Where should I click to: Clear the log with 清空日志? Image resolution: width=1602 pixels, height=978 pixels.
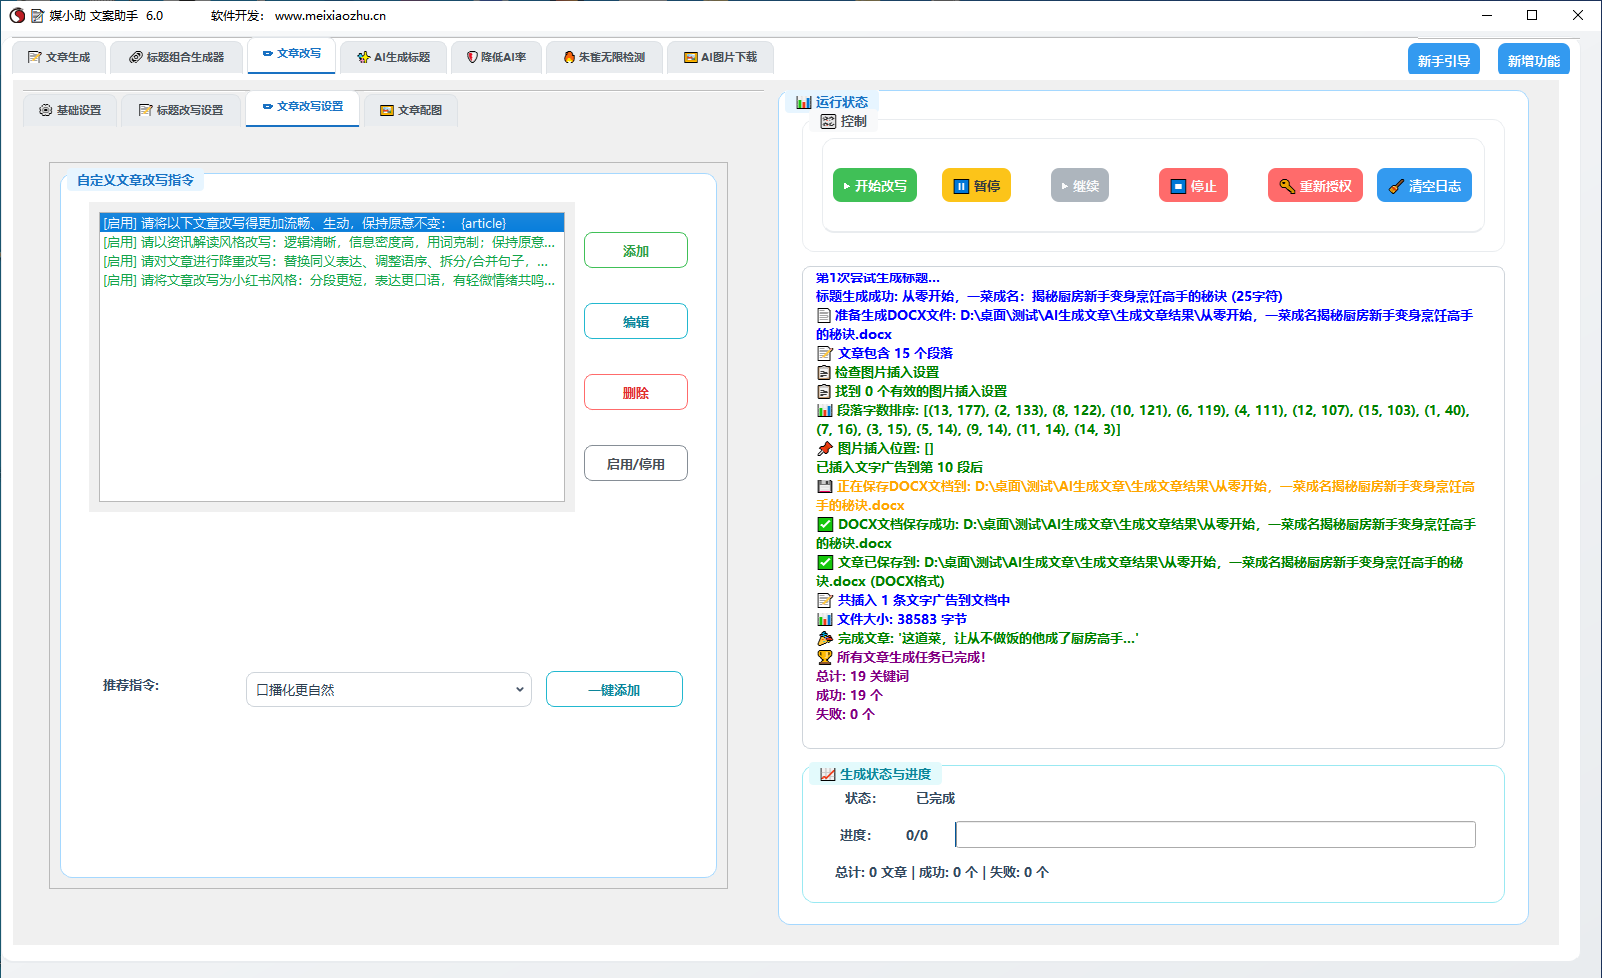tap(1424, 186)
